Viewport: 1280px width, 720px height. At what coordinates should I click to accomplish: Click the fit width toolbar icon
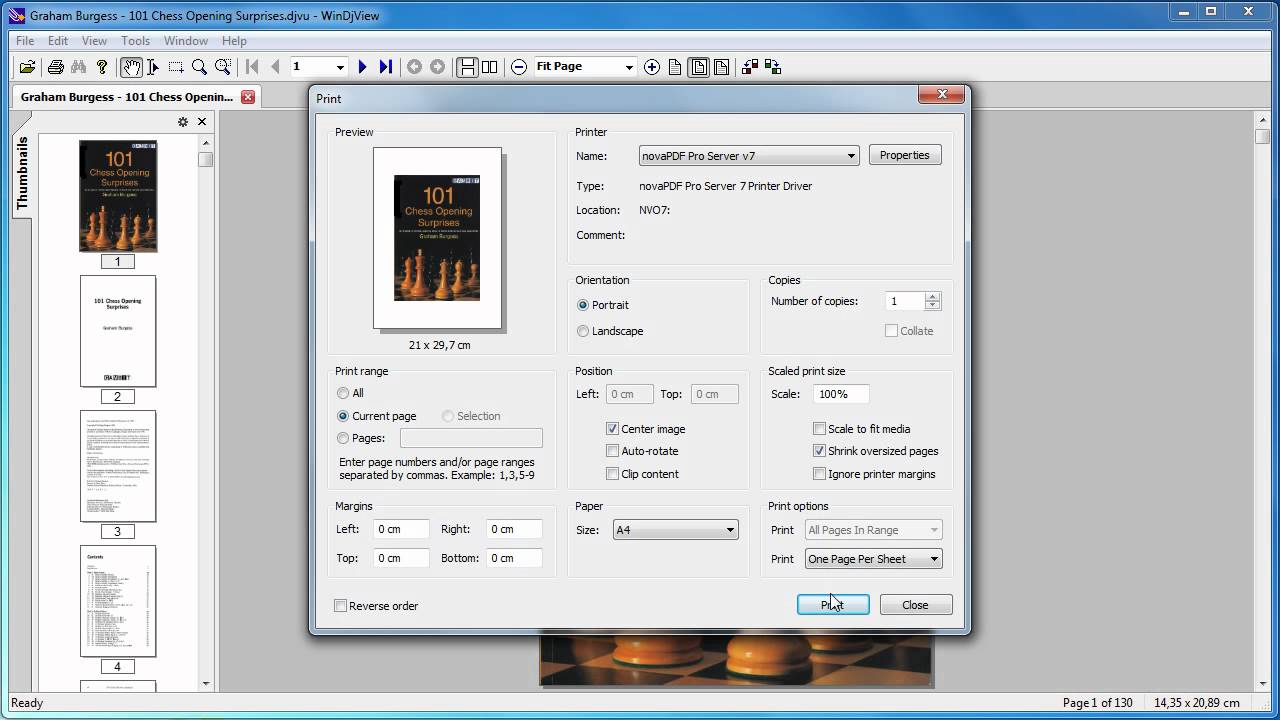click(722, 67)
